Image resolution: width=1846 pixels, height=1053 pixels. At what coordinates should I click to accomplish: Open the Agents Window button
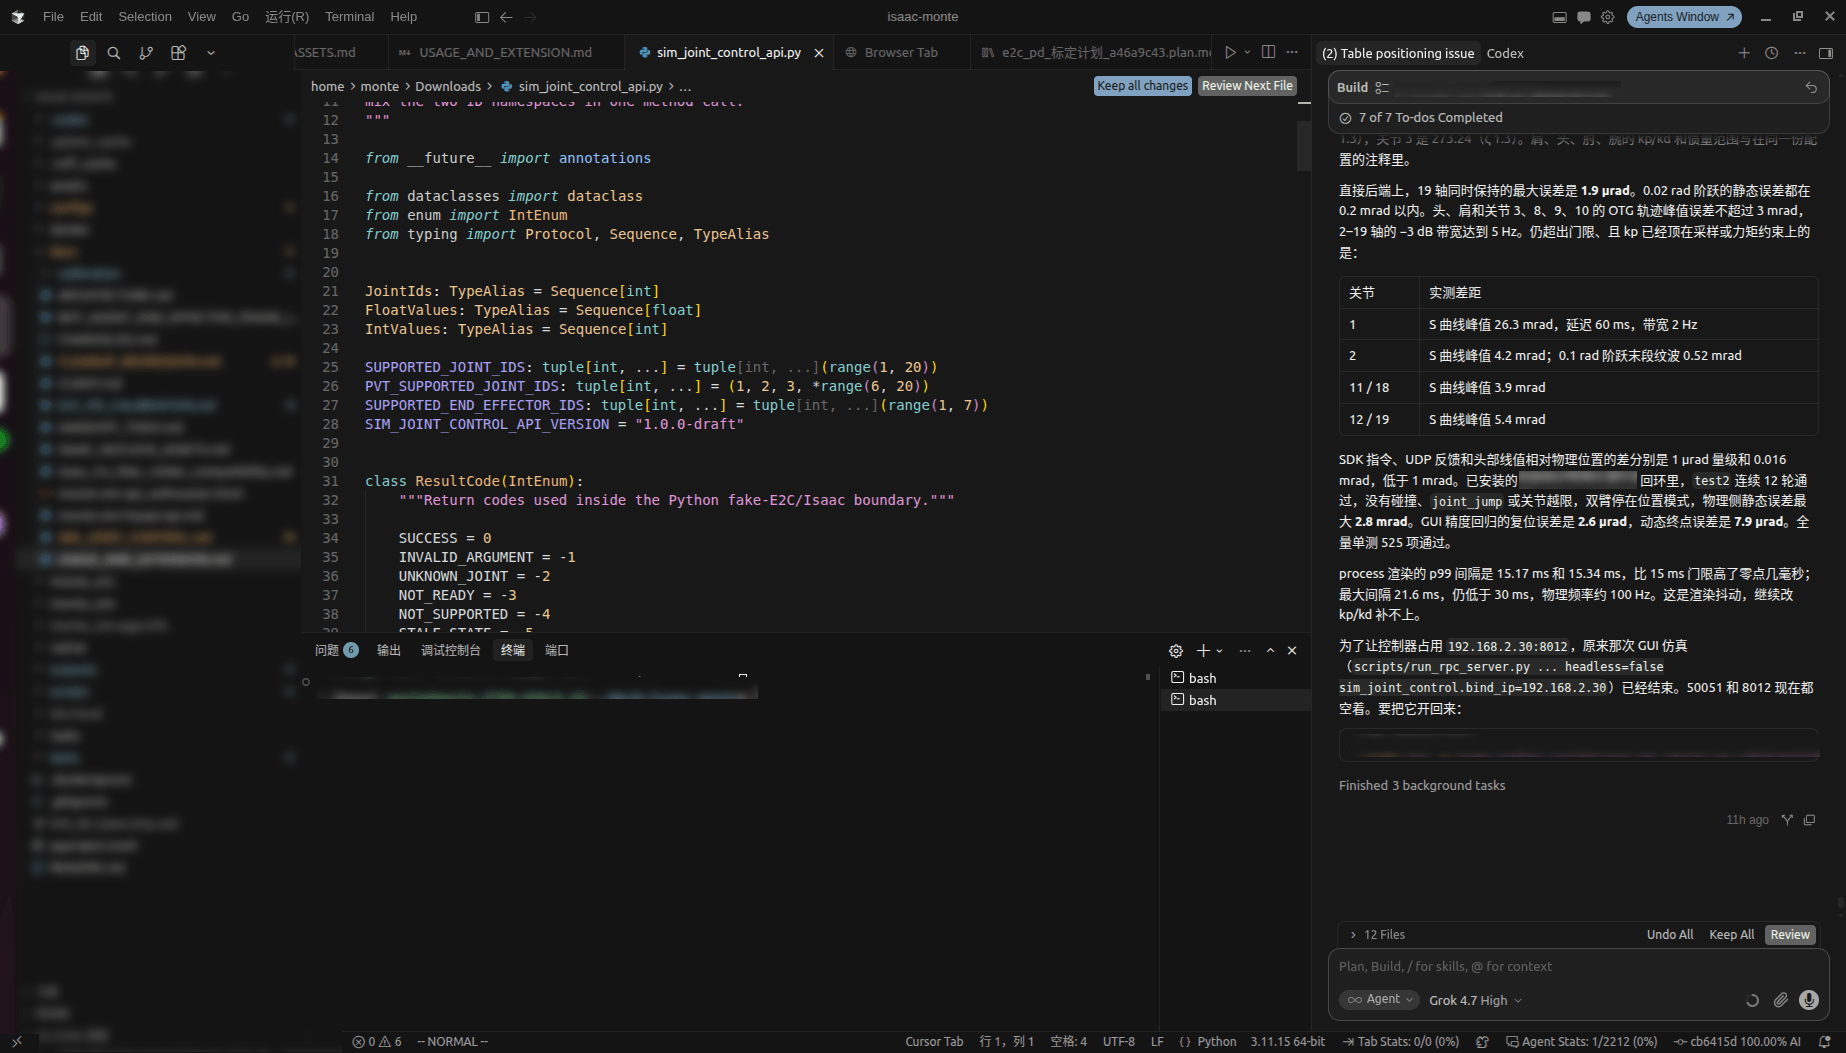coord(1684,17)
